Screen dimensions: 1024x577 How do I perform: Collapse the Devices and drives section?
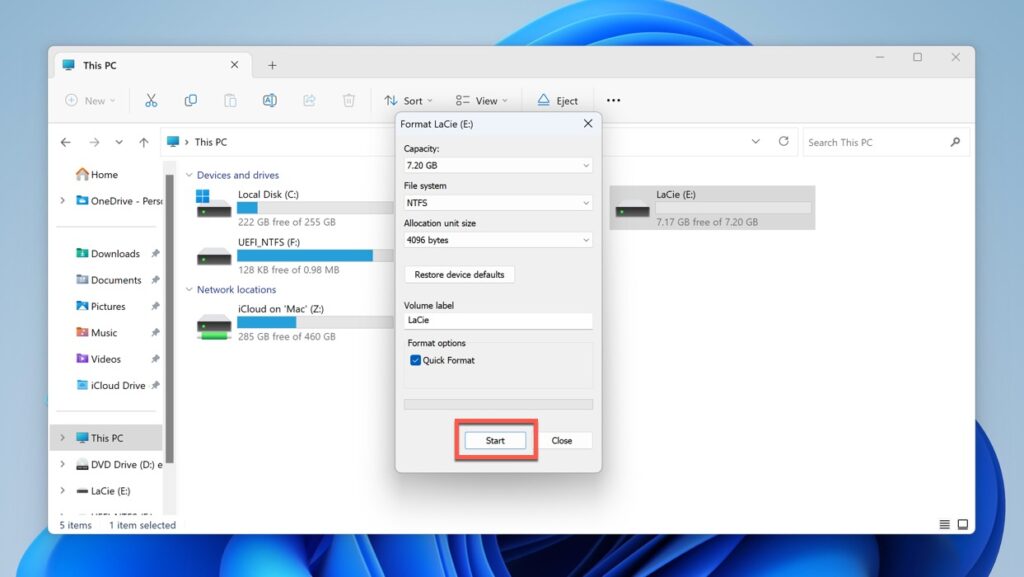click(190, 174)
